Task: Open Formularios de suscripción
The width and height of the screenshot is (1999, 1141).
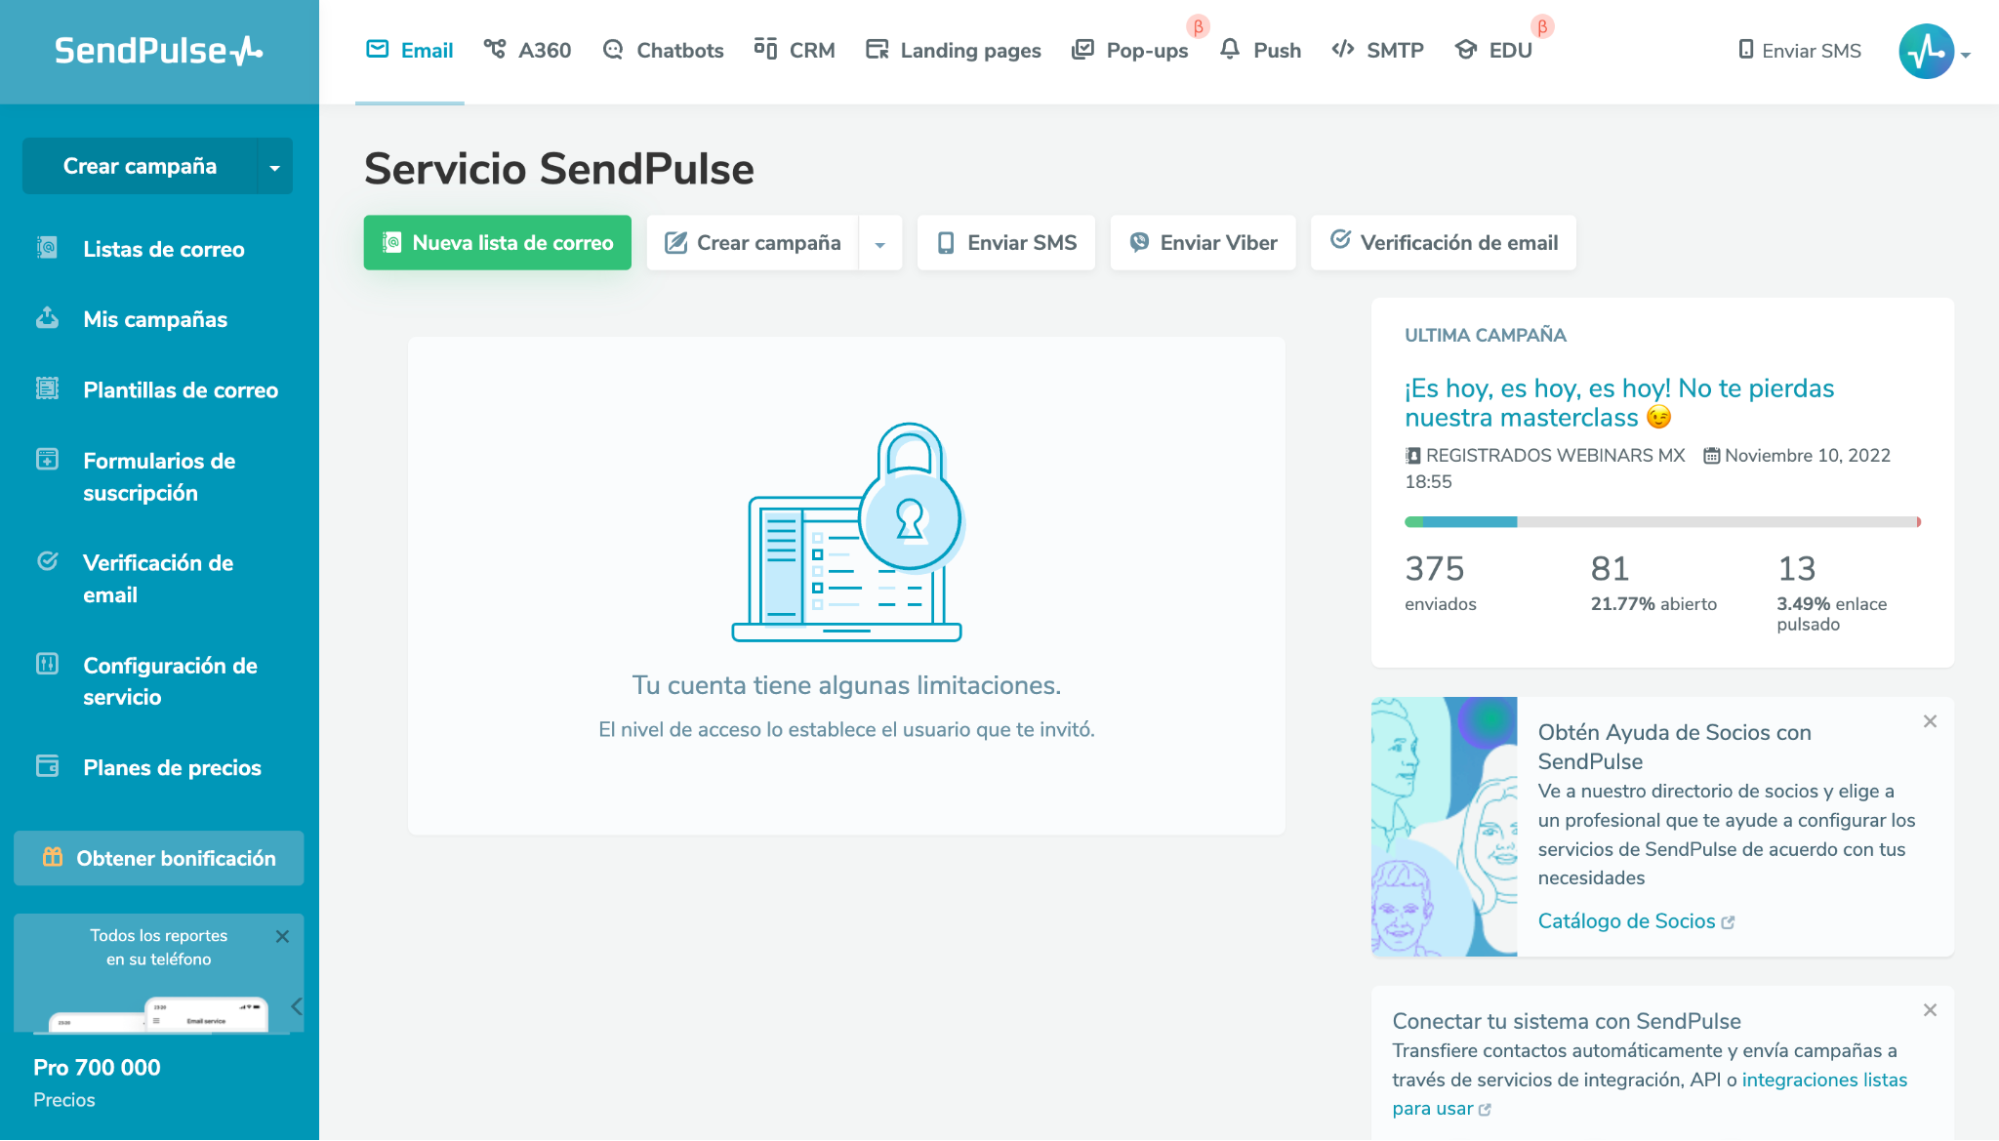Action: click(159, 477)
